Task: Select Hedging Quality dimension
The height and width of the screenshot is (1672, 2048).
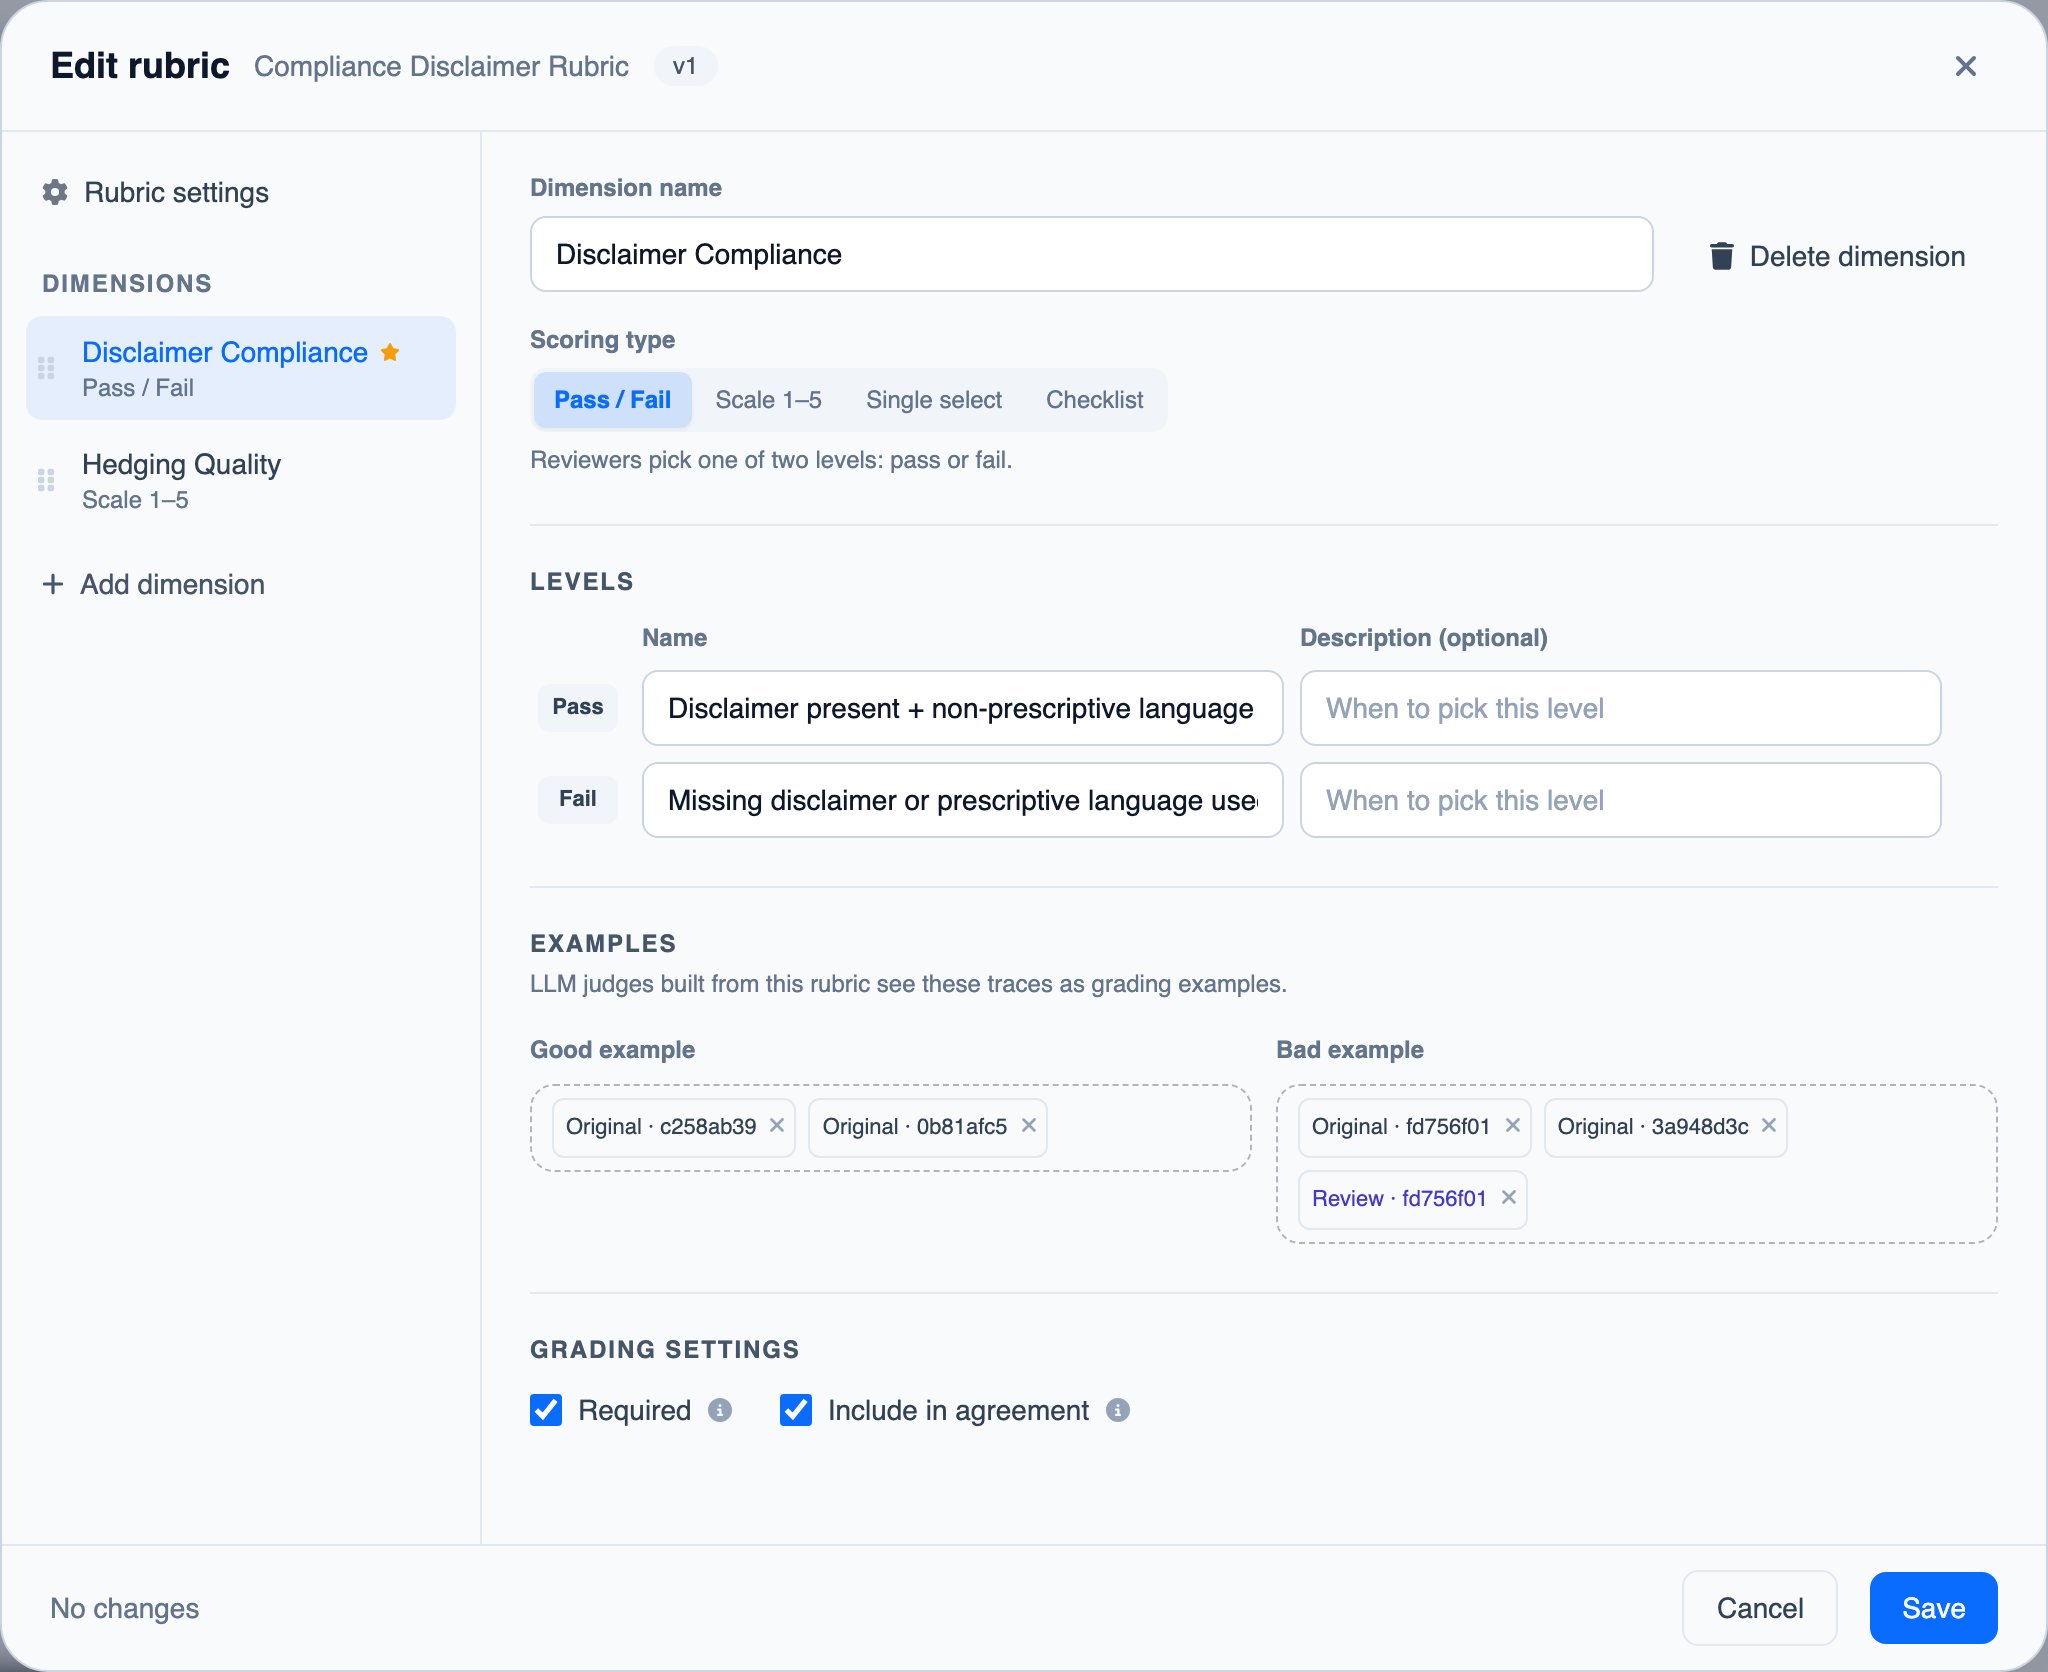Action: click(240, 480)
